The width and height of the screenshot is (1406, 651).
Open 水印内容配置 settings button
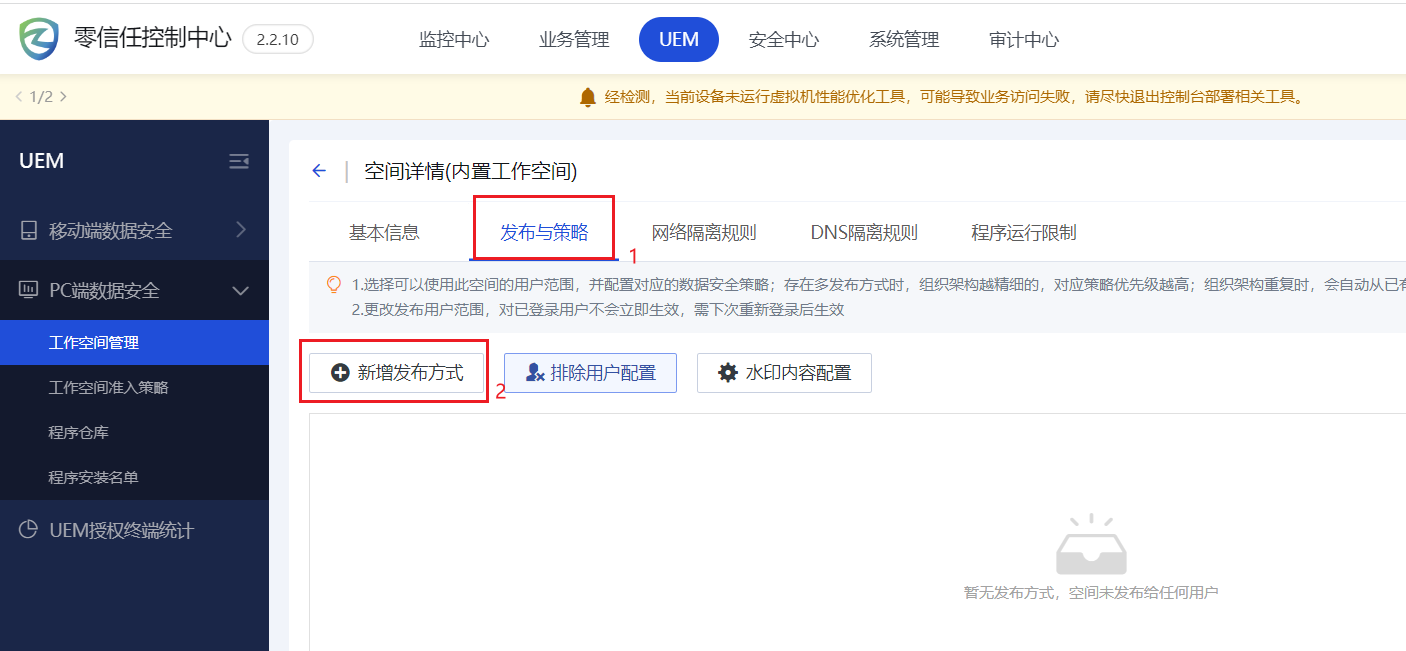[784, 373]
